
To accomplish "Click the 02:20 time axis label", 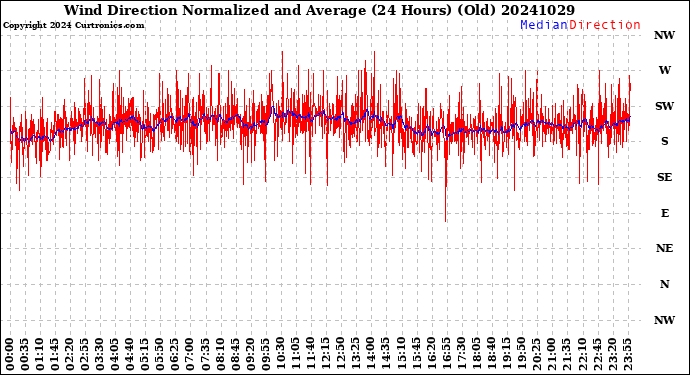I will 70,354.
